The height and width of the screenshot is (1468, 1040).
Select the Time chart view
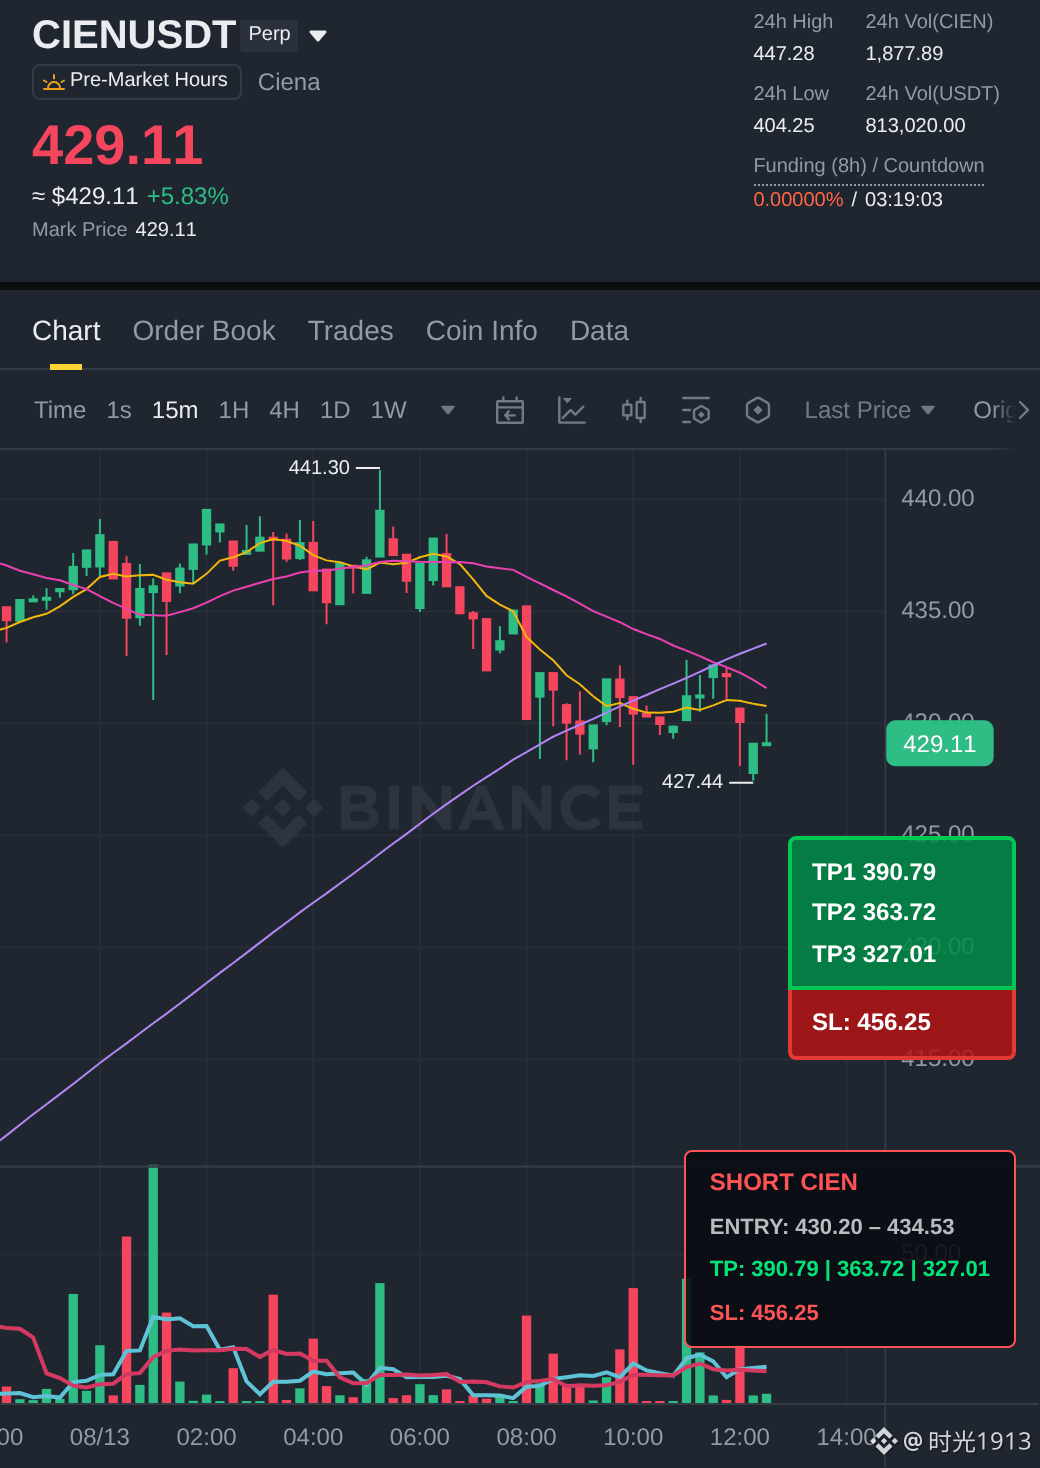[60, 410]
